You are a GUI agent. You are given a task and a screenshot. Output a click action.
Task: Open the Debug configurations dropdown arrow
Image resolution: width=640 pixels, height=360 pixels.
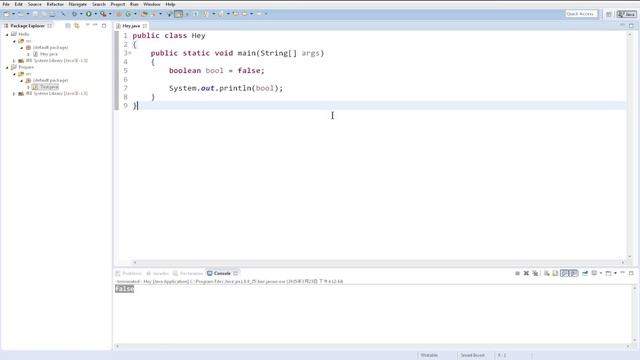click(81, 14)
